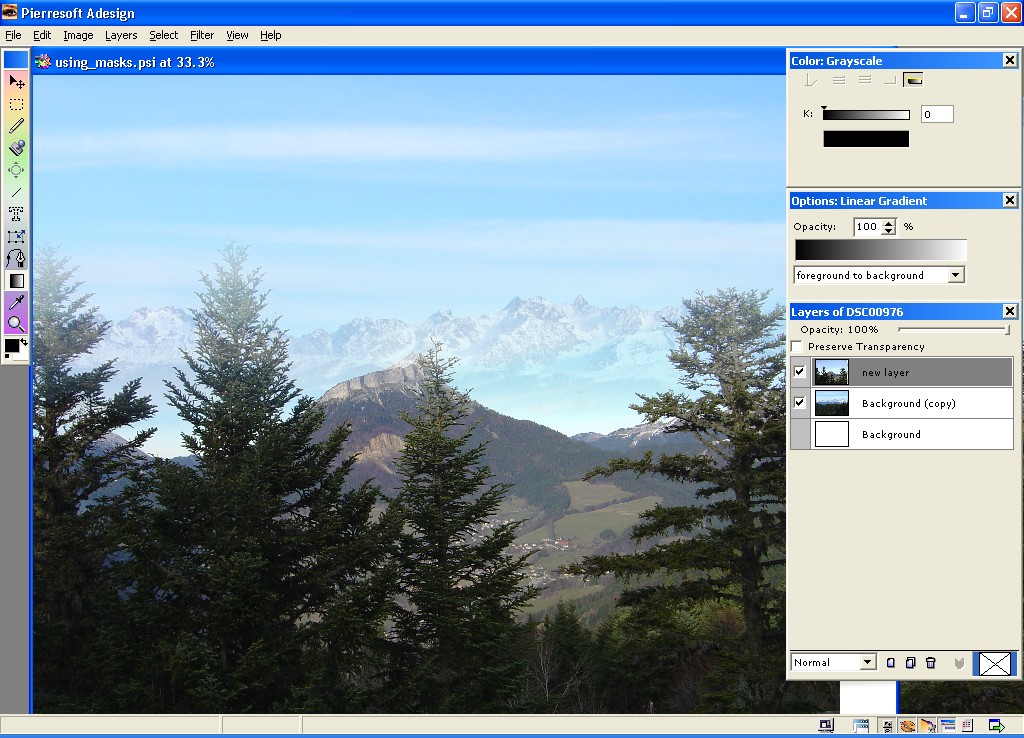The width and height of the screenshot is (1024, 738).
Task: Pick the Eyedropper color picker tool
Action: click(x=16, y=302)
